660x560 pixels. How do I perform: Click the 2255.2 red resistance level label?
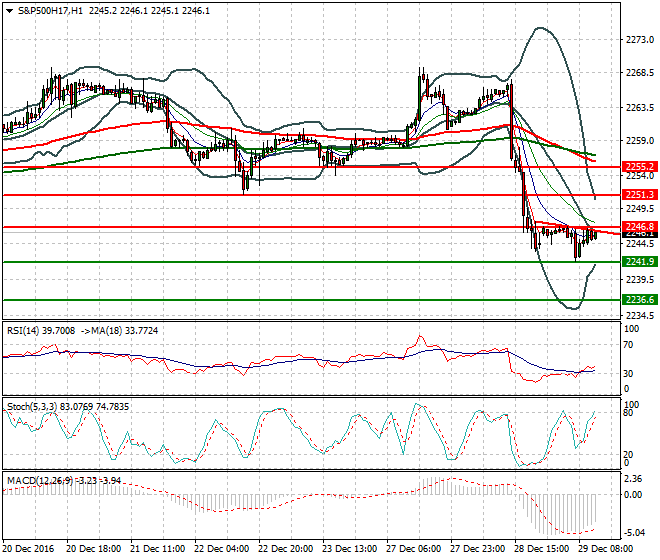tap(640, 166)
